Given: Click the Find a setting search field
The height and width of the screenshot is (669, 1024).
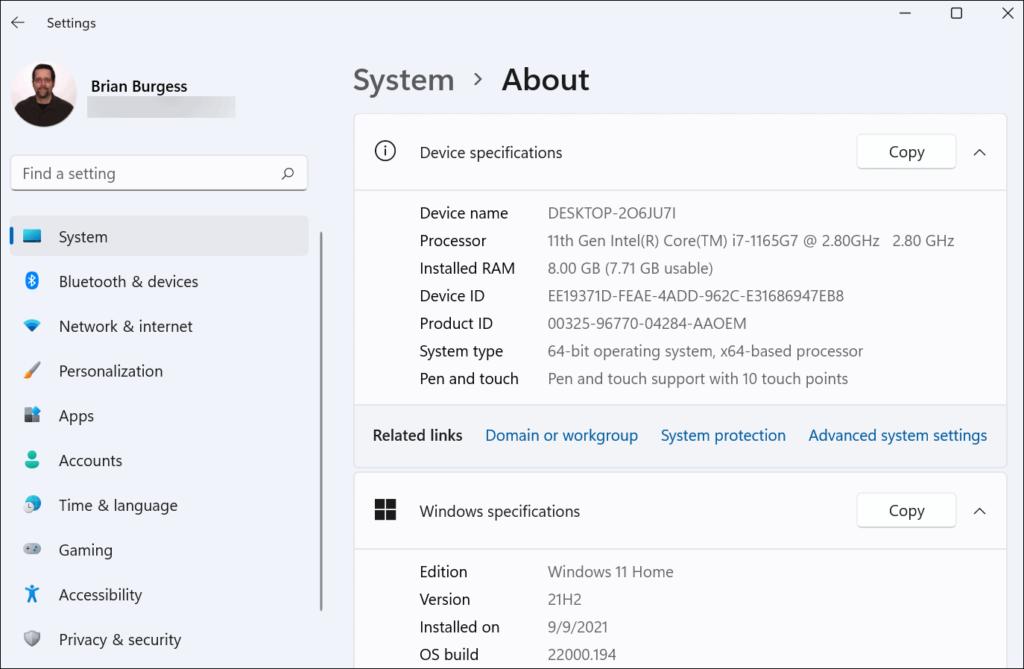Looking at the screenshot, I should pos(159,173).
